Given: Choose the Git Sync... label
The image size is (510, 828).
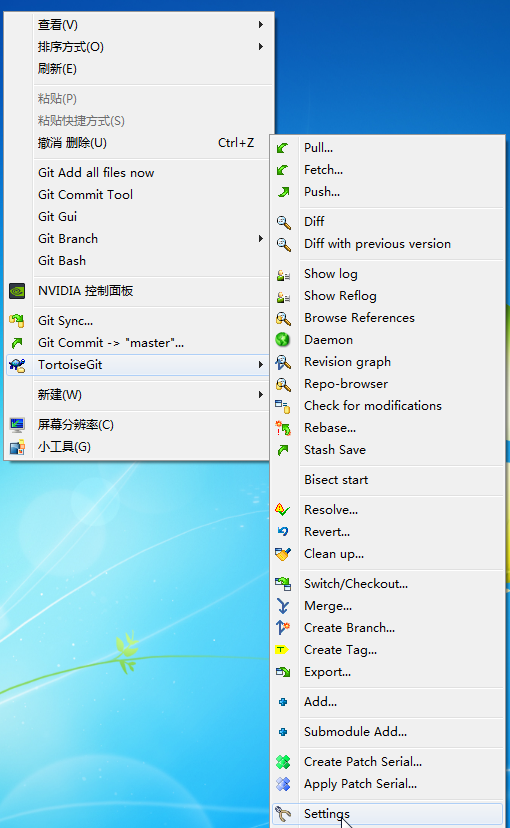Looking at the screenshot, I should (65, 321).
